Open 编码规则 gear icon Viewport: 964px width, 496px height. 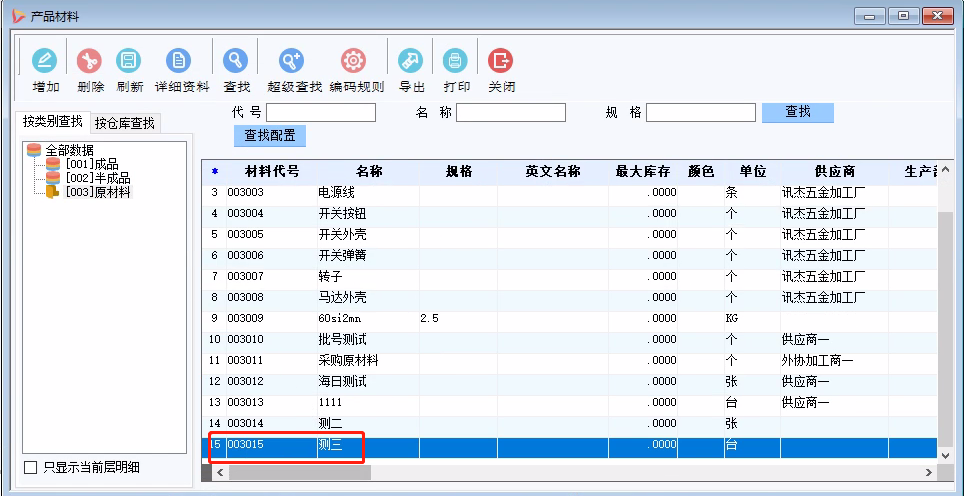[354, 61]
